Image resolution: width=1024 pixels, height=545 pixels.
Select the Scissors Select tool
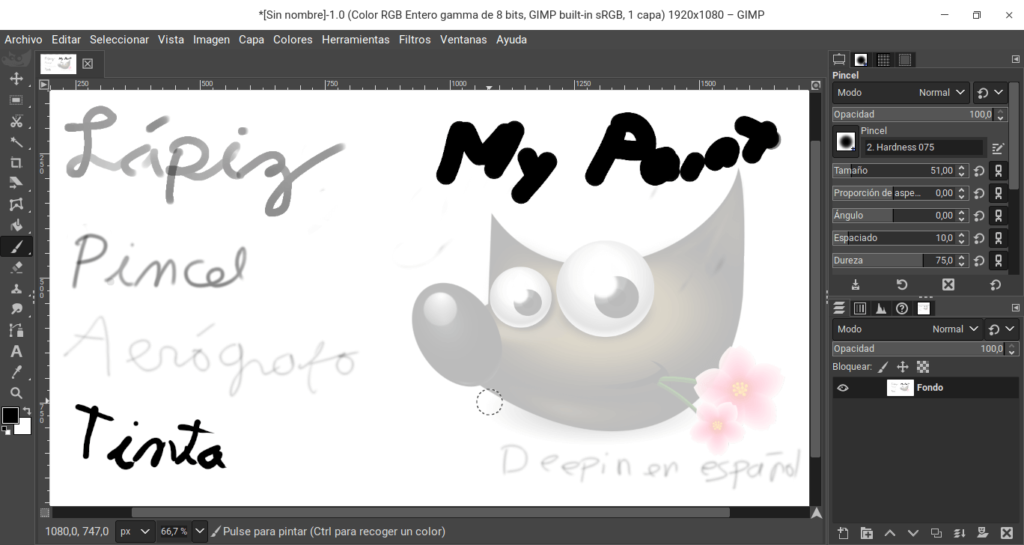pyautogui.click(x=16, y=121)
